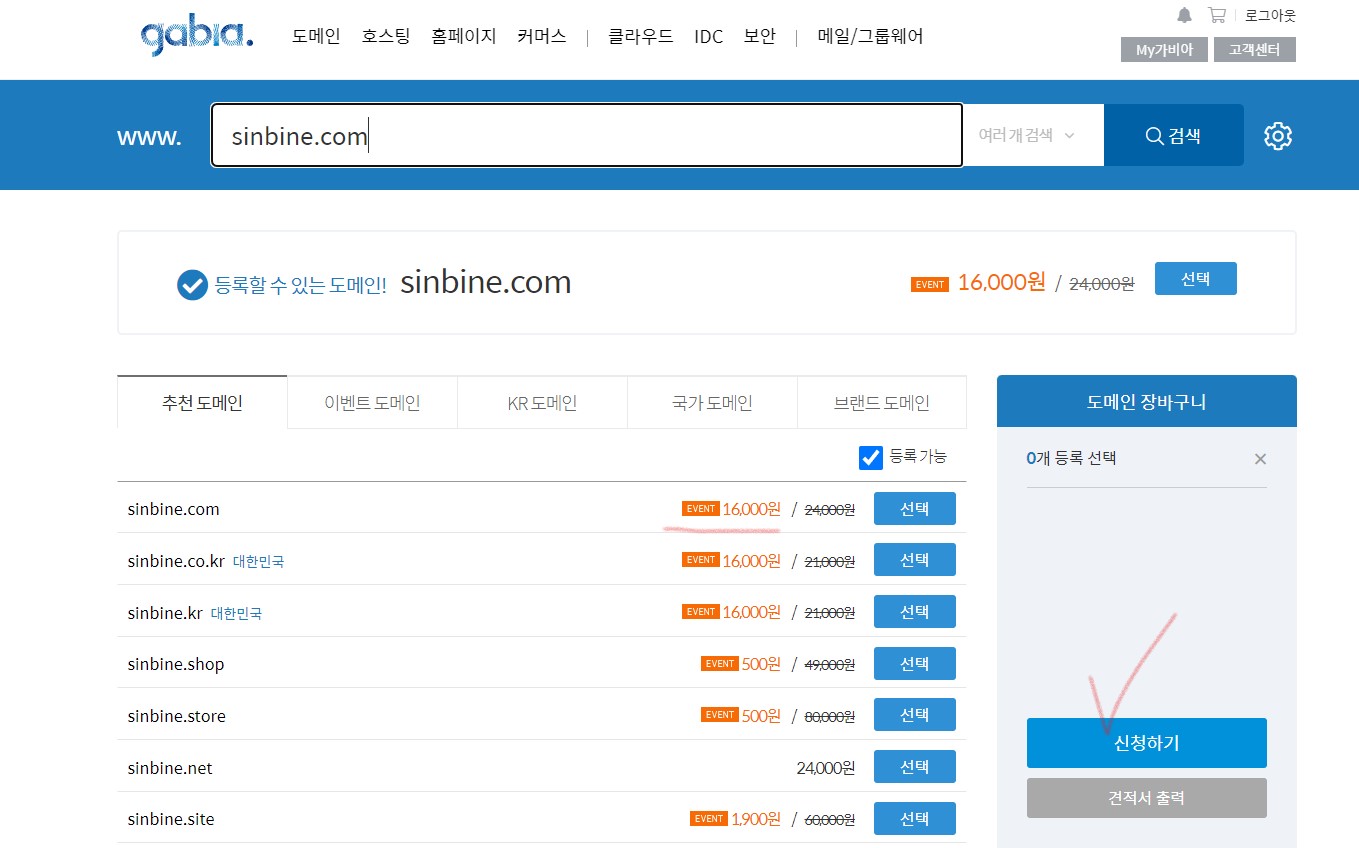Open the 고객센터 button
1359x848 pixels.
pos(1255,49)
